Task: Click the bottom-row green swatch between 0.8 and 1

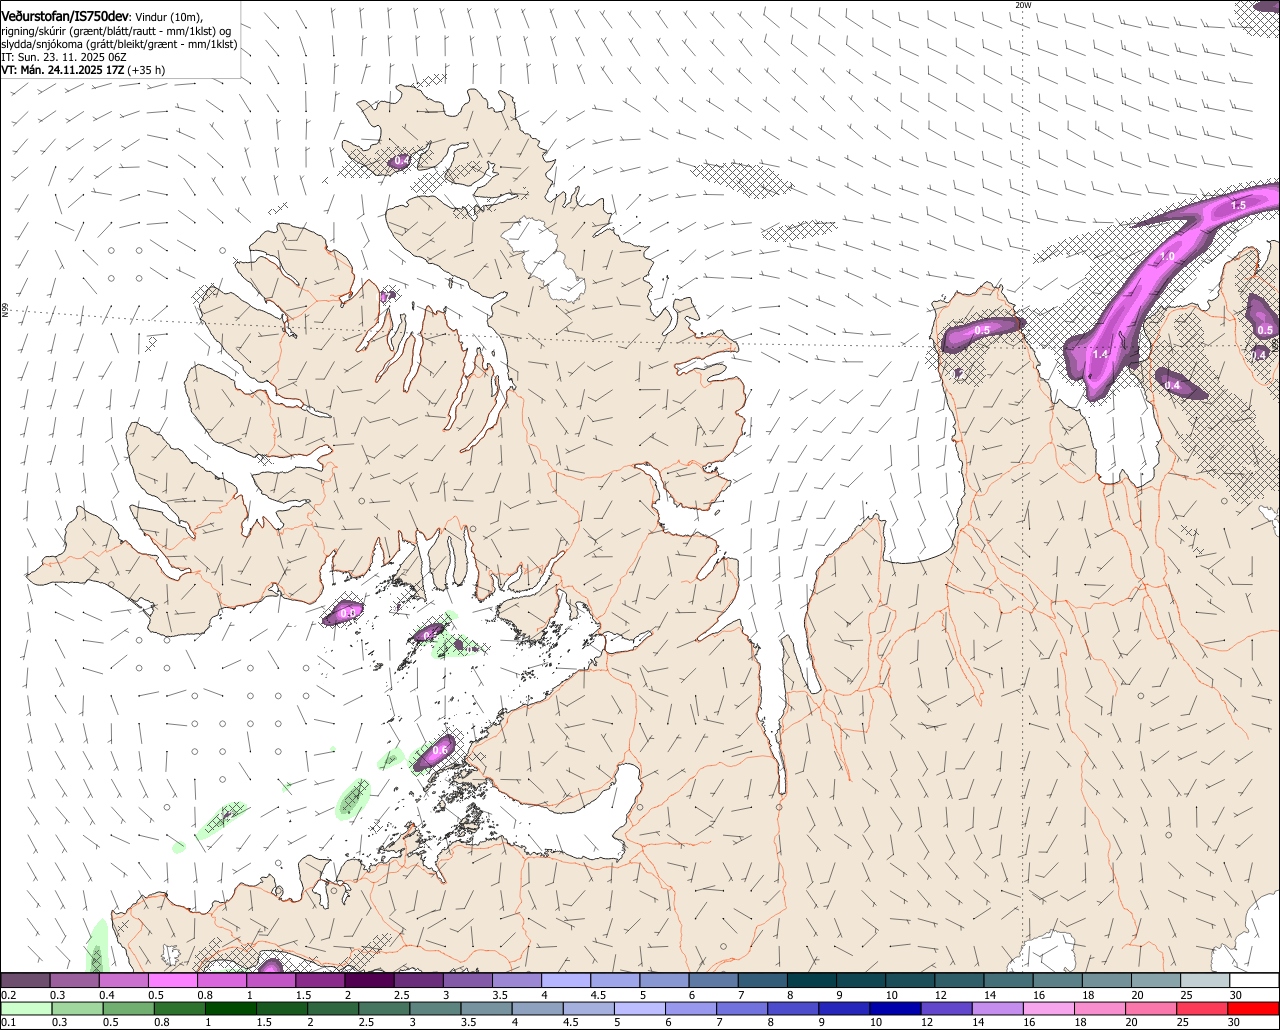Action: point(180,1008)
